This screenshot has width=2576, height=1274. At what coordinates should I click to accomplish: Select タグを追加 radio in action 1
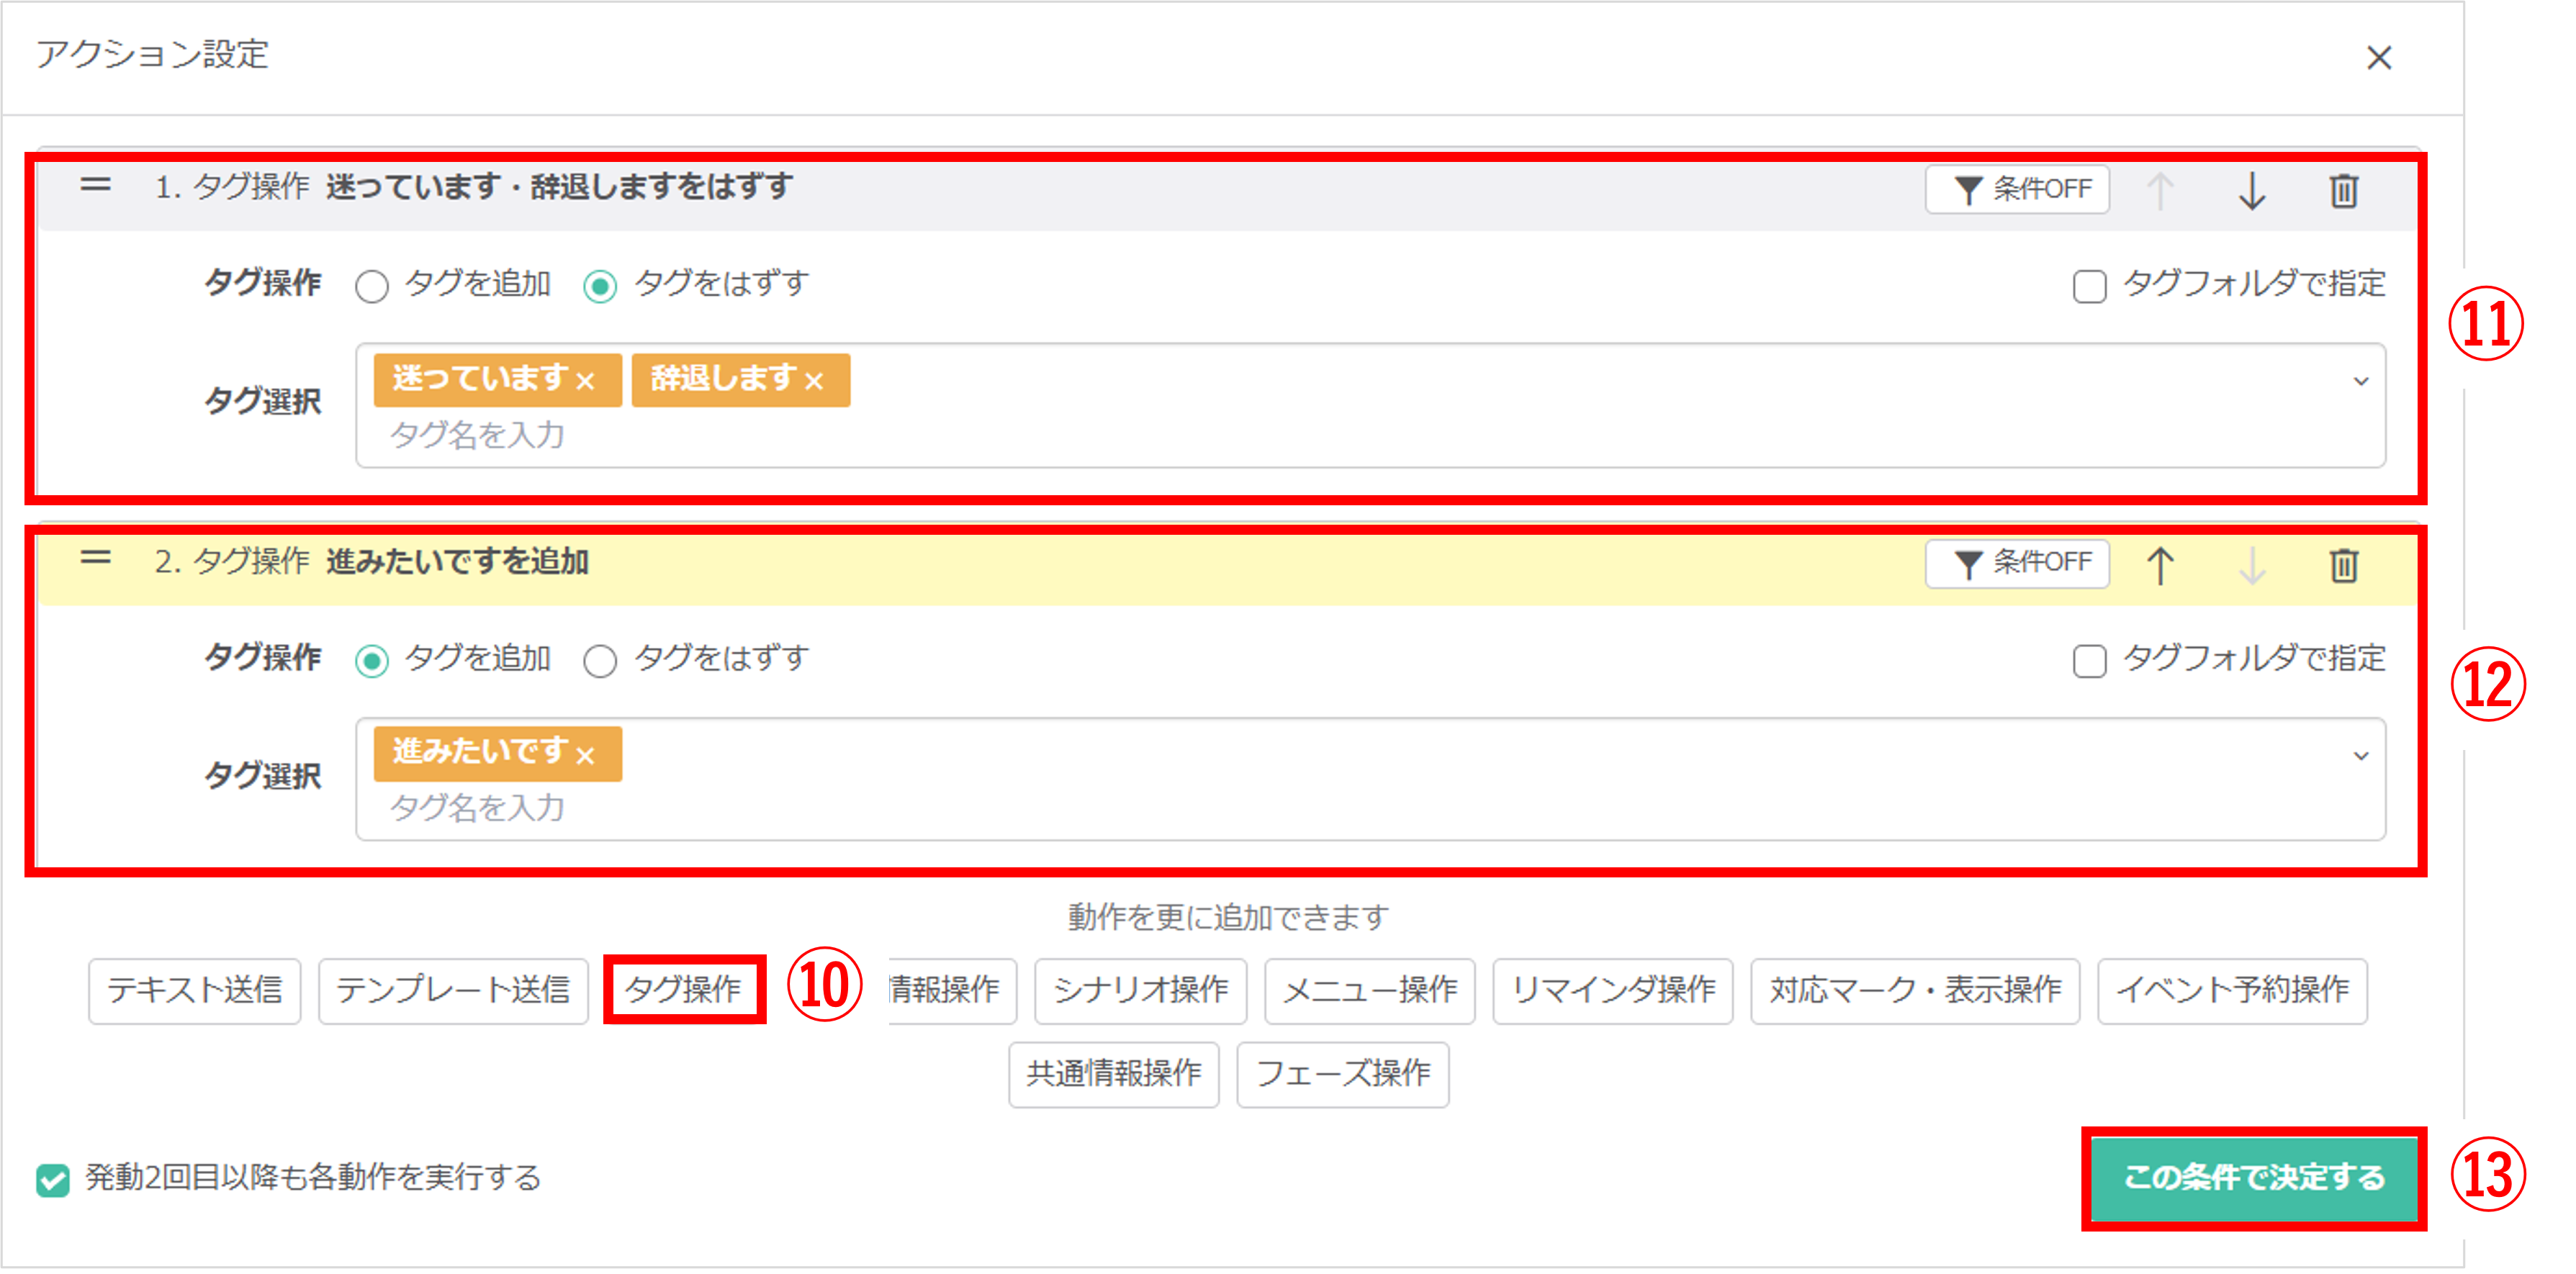click(x=372, y=287)
